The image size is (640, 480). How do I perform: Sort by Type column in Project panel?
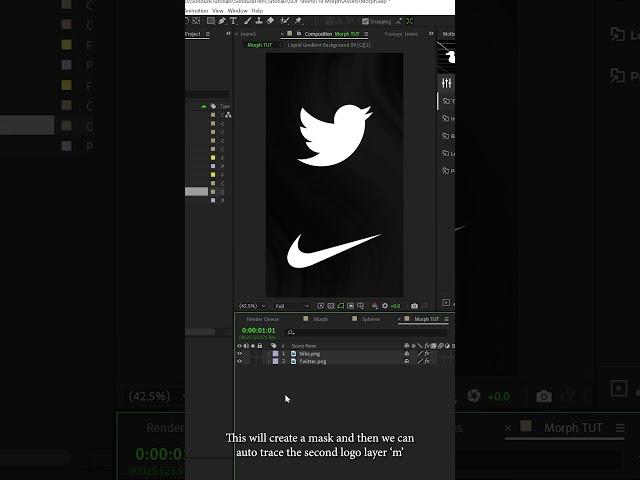(x=225, y=106)
